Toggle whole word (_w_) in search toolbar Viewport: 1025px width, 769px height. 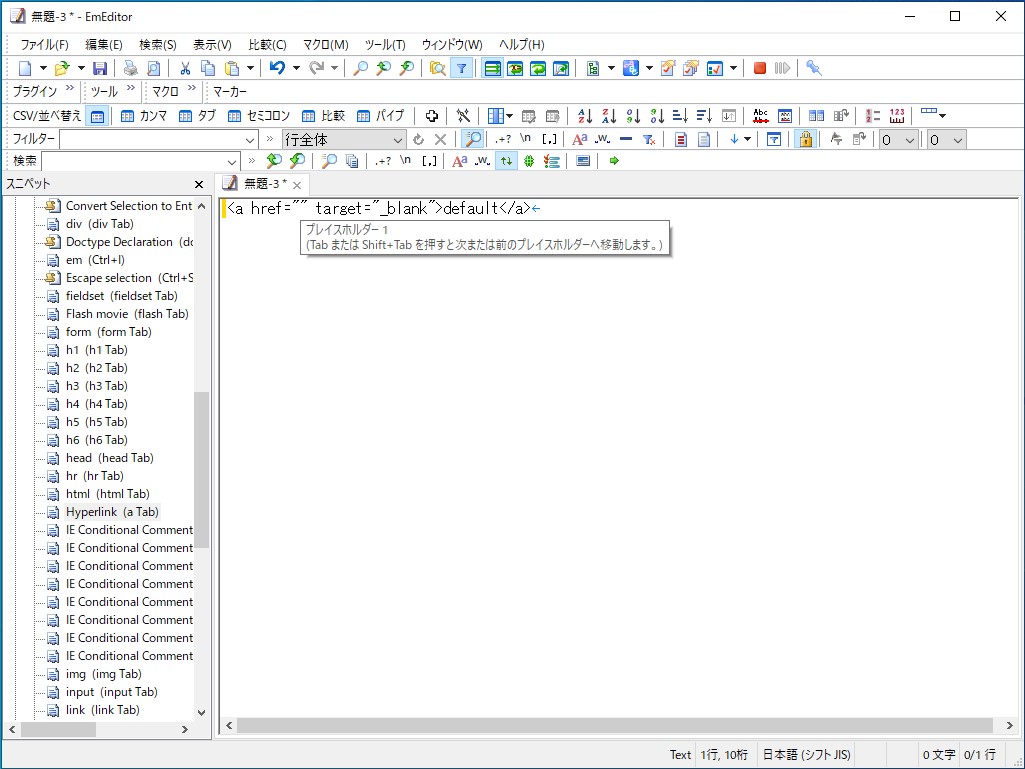(x=482, y=161)
